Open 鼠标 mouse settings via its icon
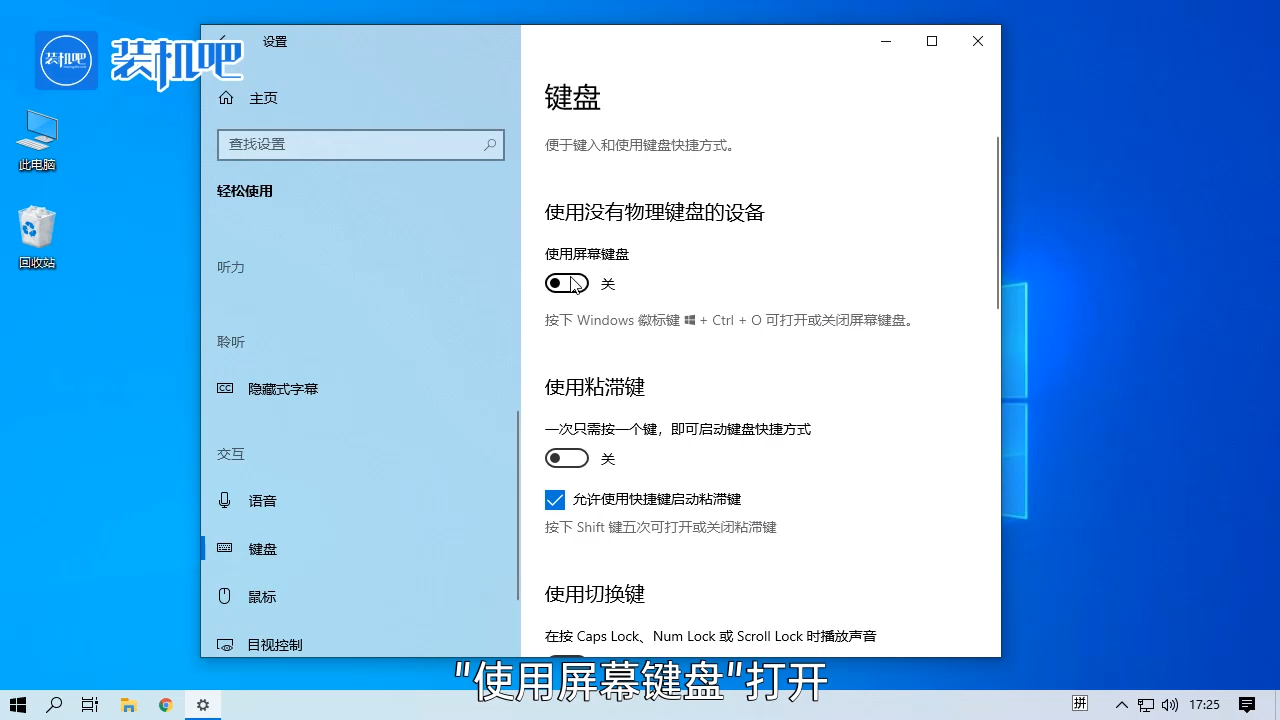The width and height of the screenshot is (1280, 720). tap(224, 596)
